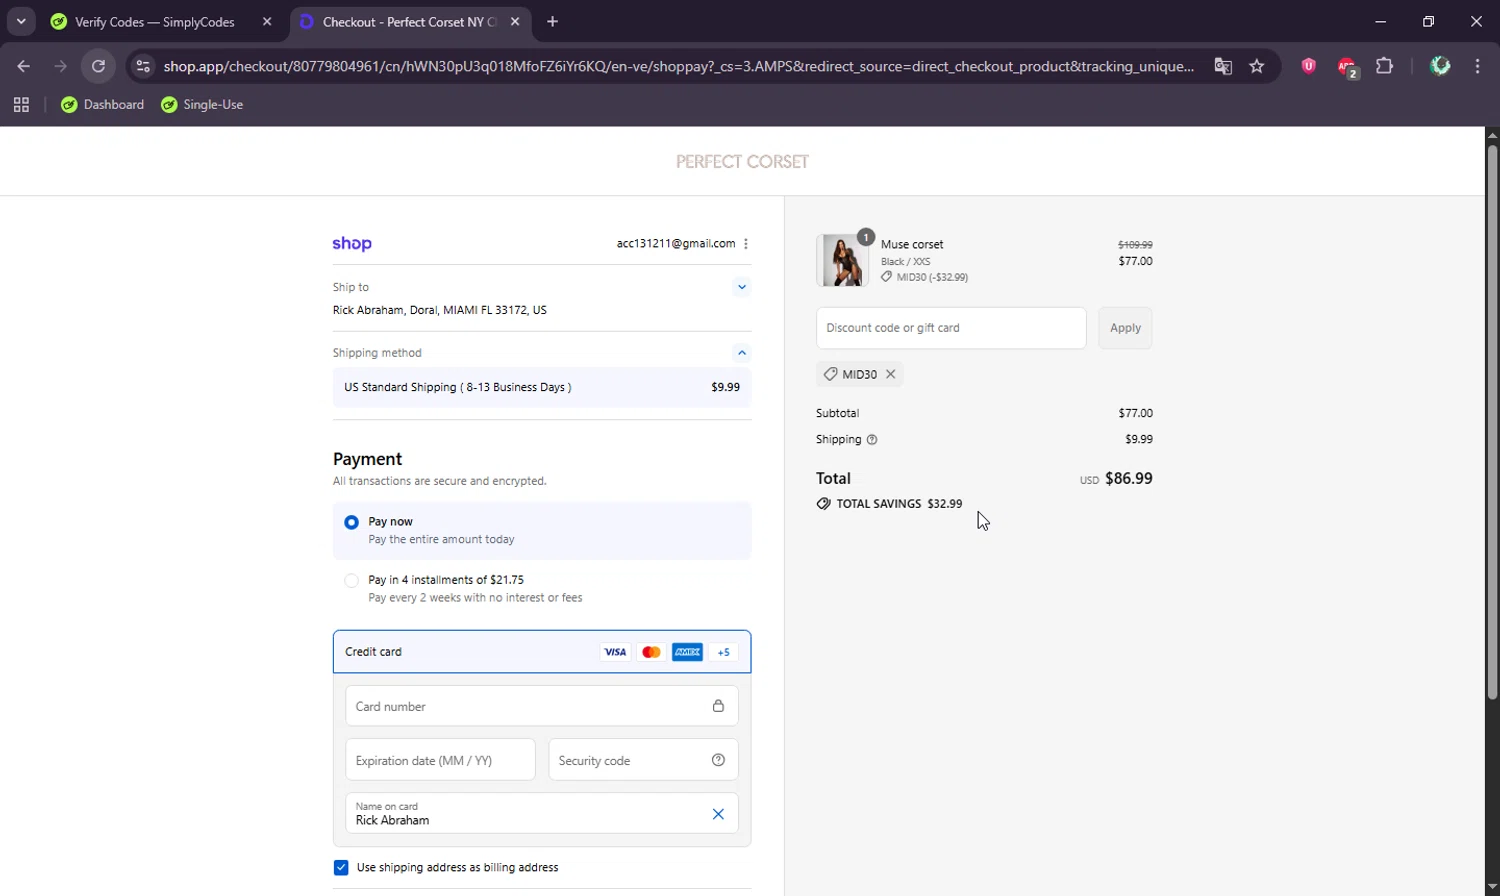Select the Checkout - Perfect Corset tab
Screen dimensions: 1500x896
point(411,21)
